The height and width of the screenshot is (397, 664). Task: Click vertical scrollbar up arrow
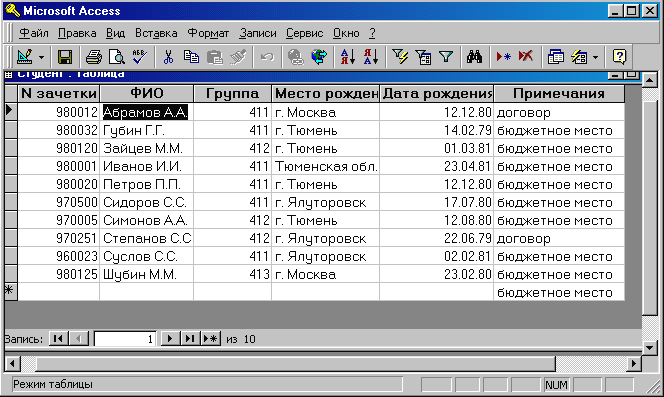pos(650,79)
